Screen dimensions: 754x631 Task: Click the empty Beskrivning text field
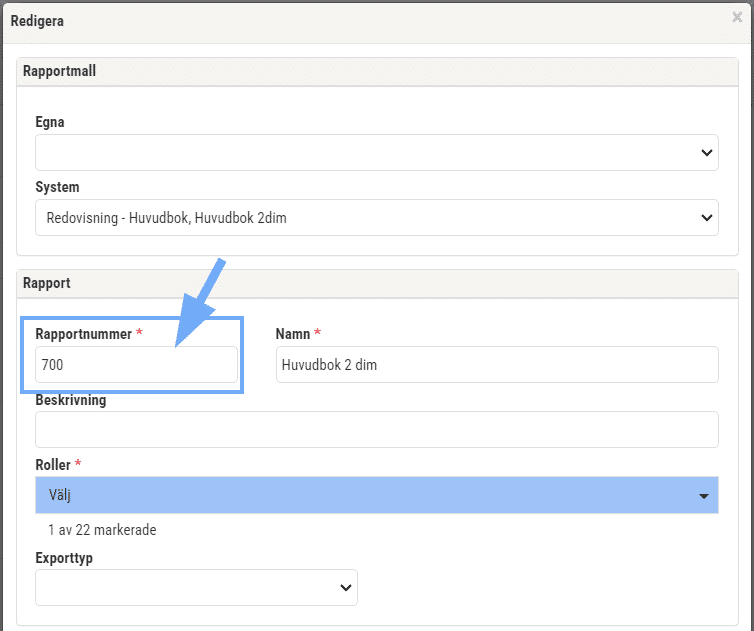377,429
